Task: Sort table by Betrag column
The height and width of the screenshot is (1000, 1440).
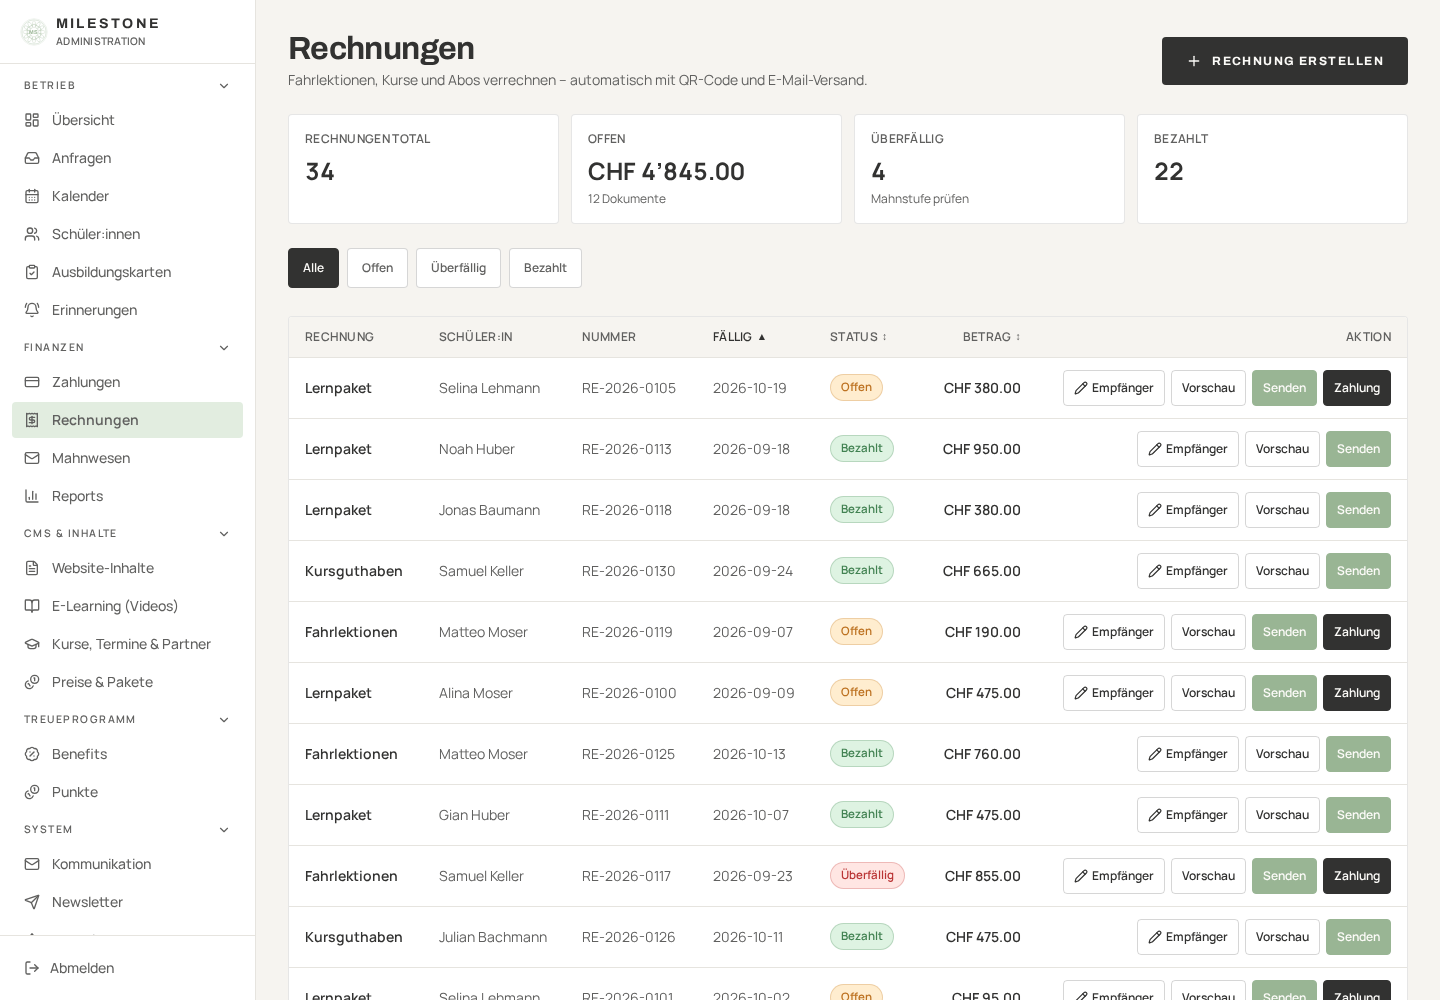Action: click(x=992, y=337)
